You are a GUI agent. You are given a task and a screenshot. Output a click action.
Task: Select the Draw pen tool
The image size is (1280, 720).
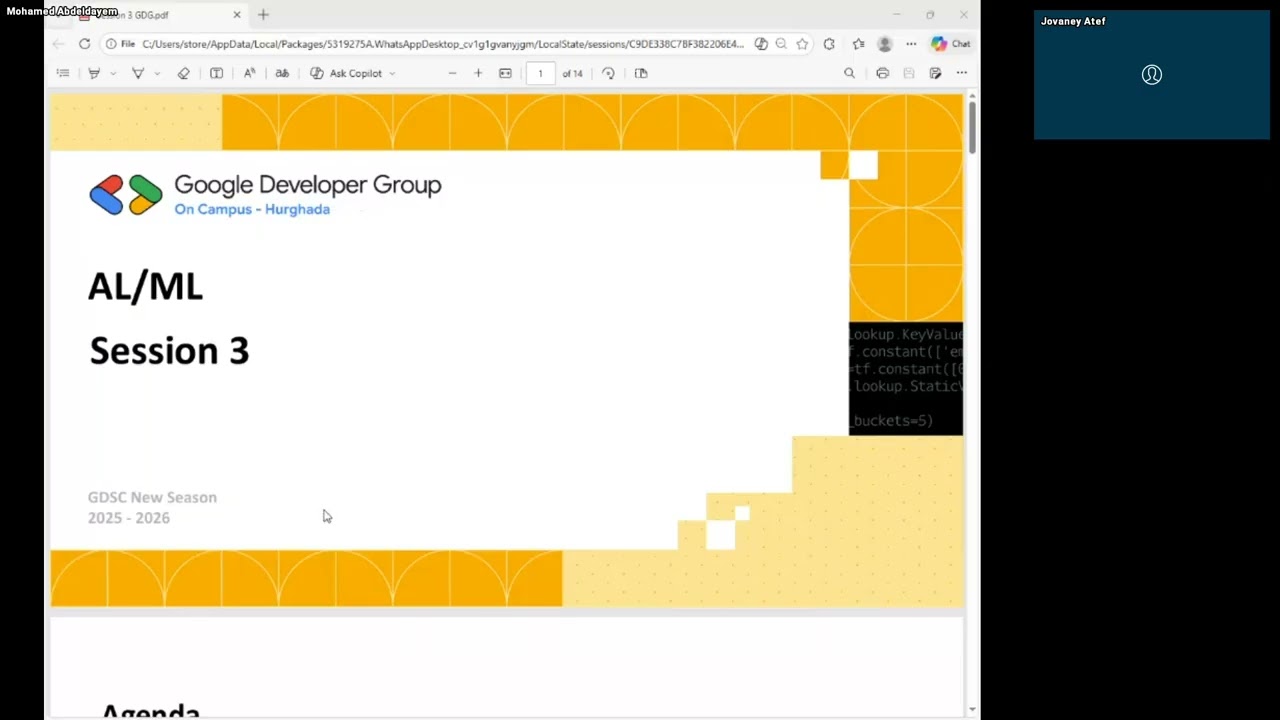[x=138, y=73]
